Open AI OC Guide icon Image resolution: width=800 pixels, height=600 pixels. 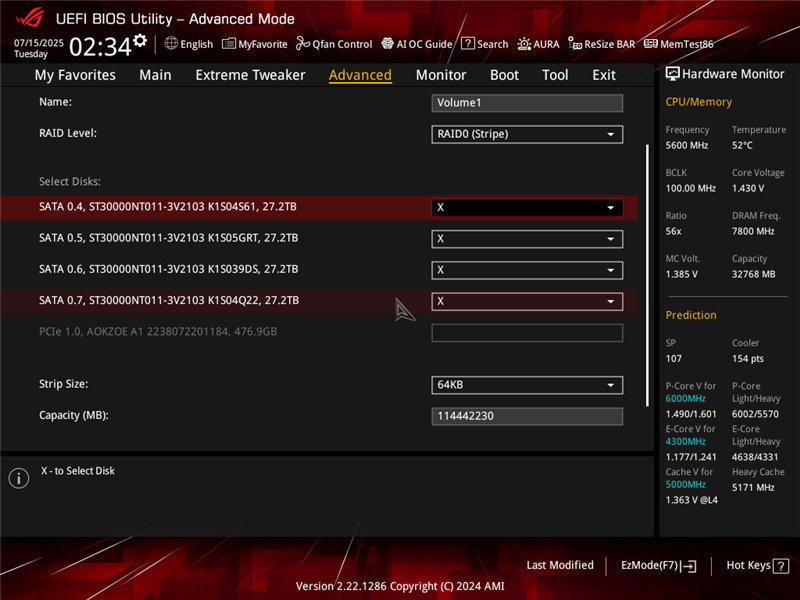(388, 44)
